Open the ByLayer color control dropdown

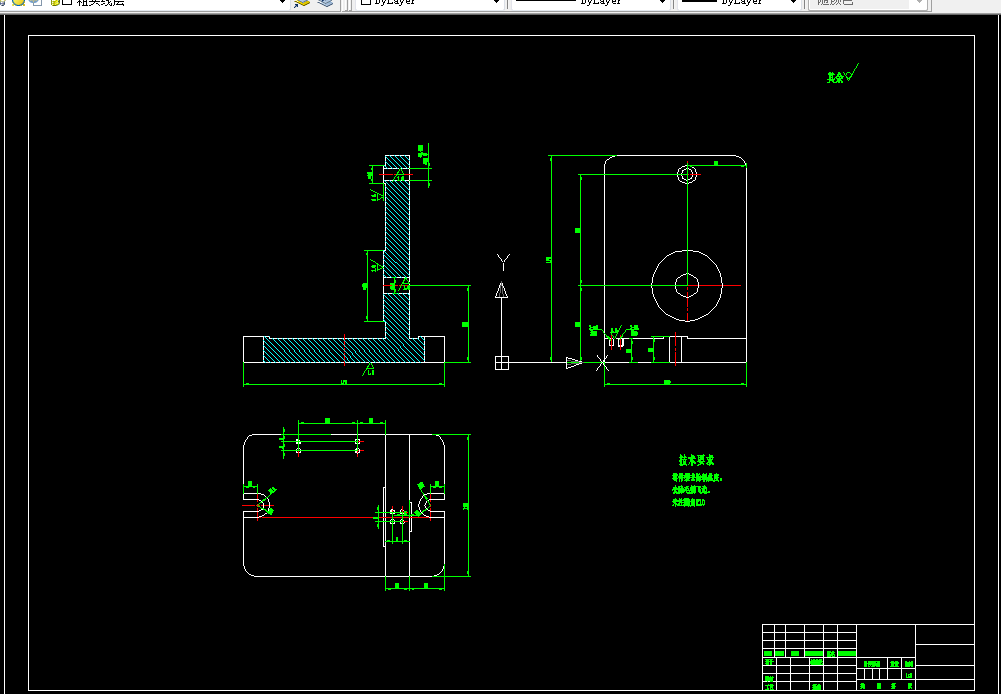coord(430,3)
